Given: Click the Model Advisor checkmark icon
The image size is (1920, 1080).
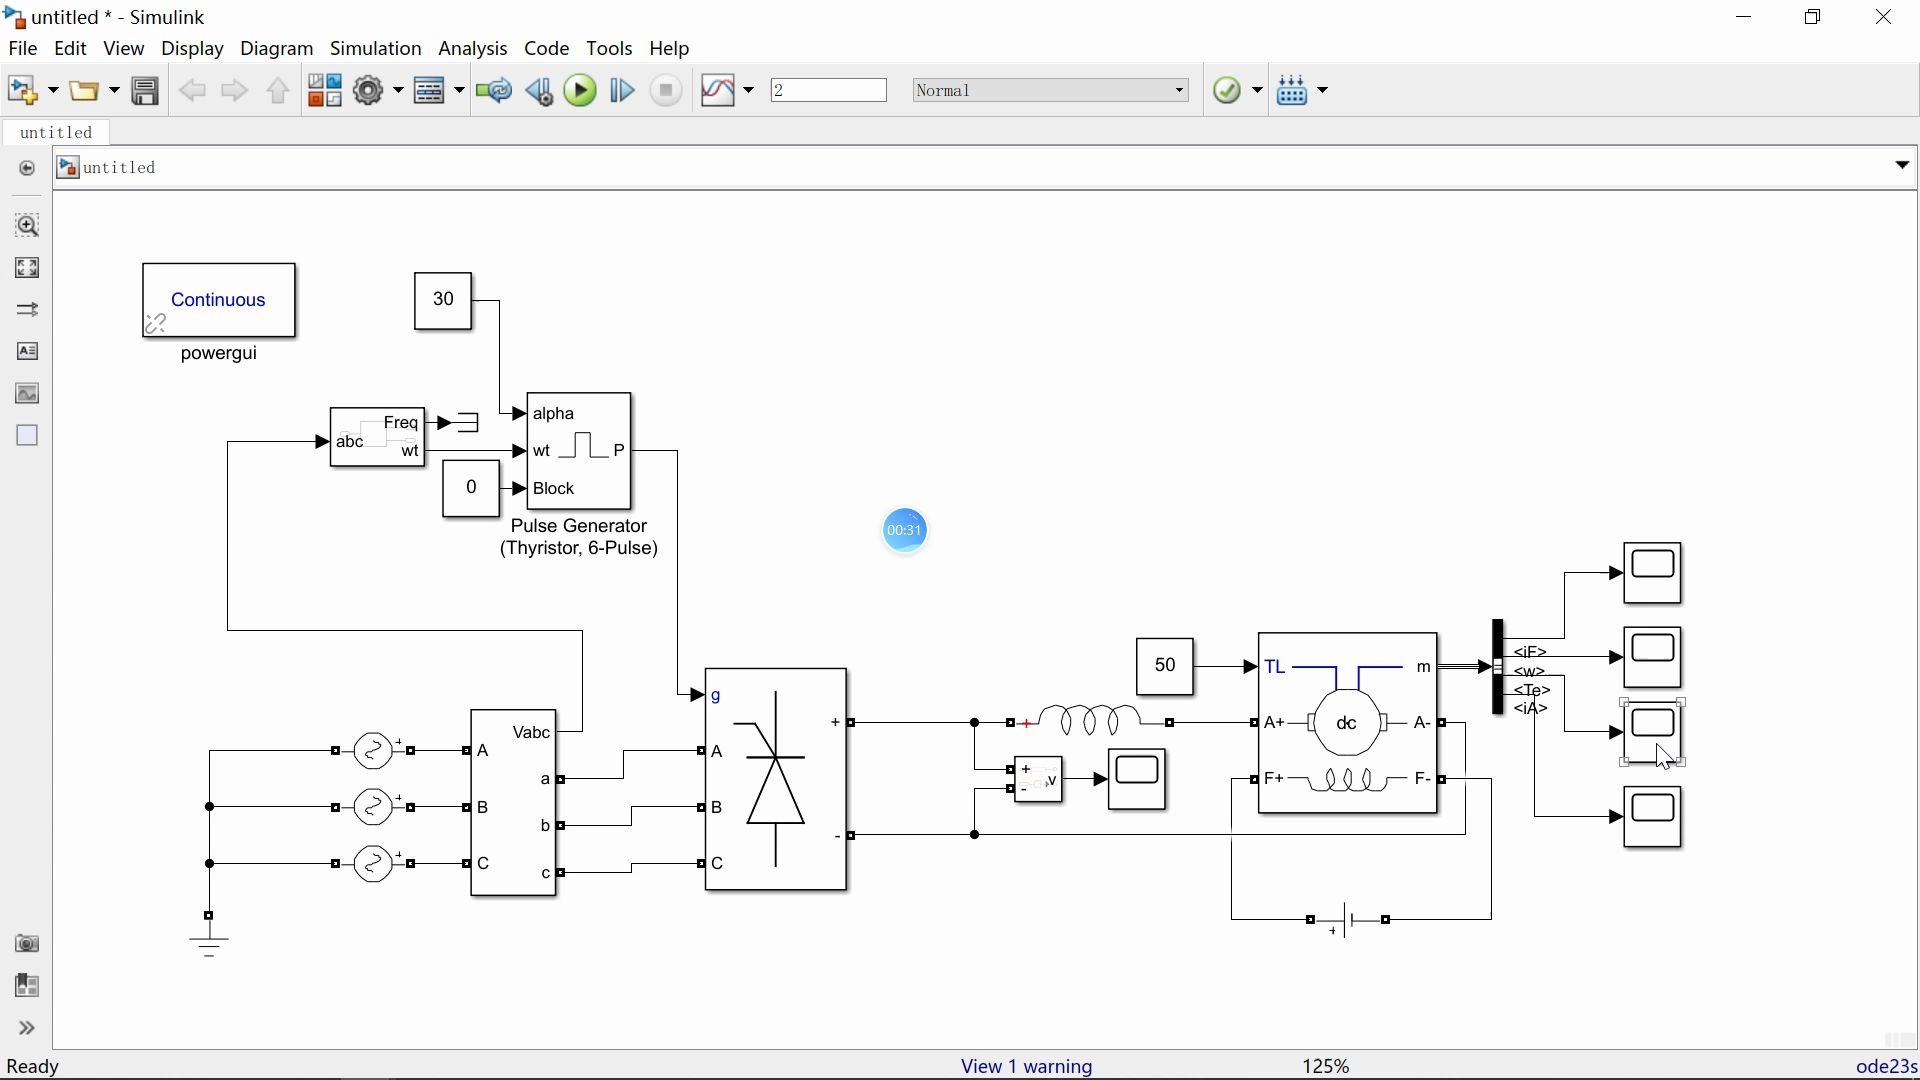Looking at the screenshot, I should [1228, 91].
